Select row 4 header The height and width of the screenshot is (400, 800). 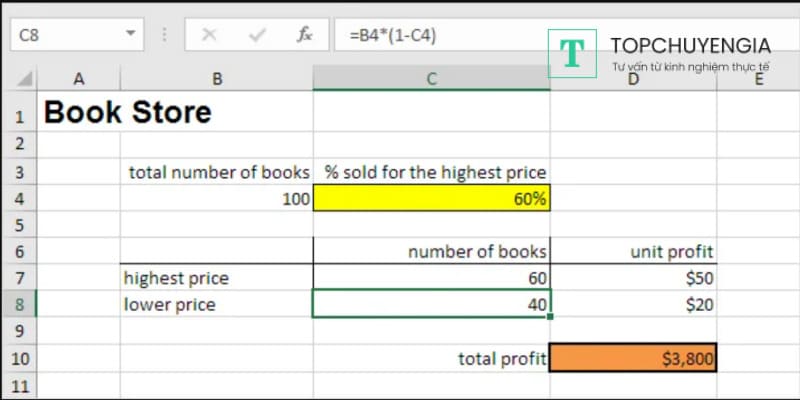coord(19,199)
